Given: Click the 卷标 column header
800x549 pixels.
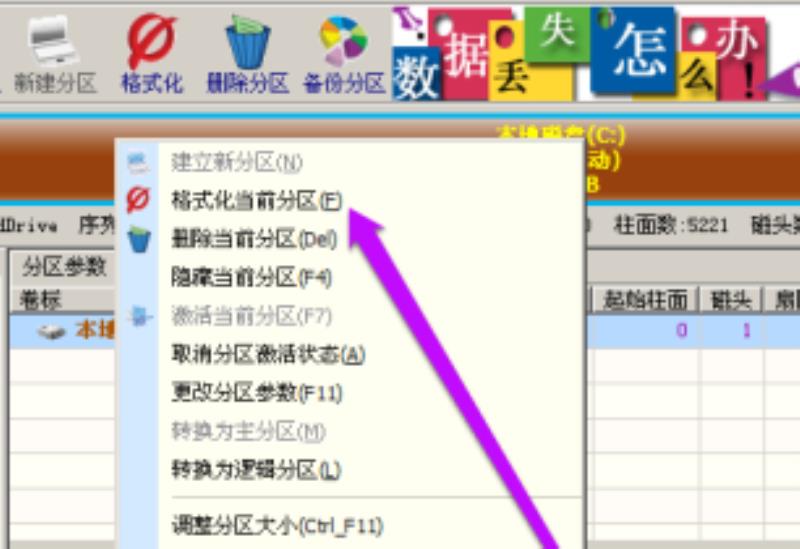Looking at the screenshot, I should (41, 300).
